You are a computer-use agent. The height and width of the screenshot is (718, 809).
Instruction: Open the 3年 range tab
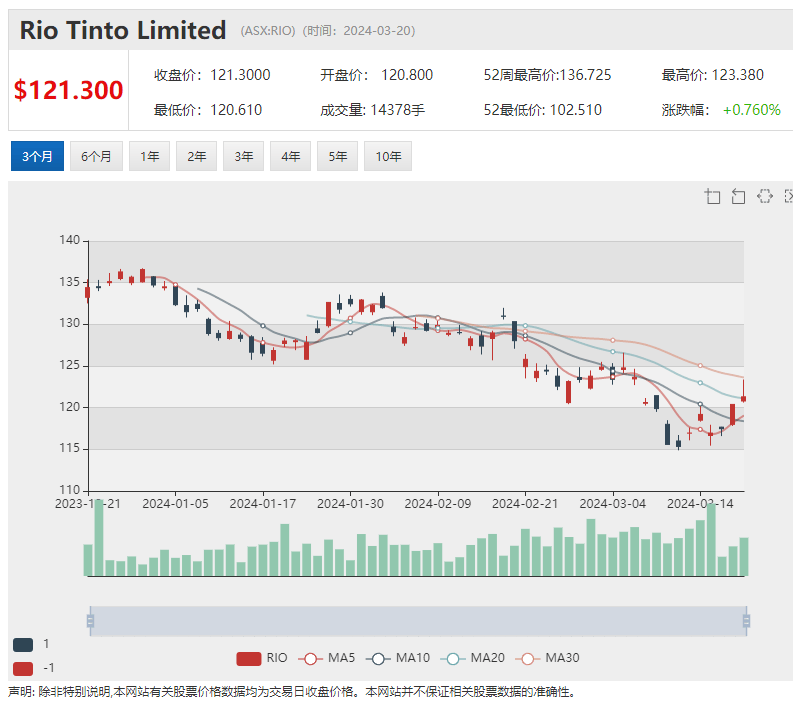coord(244,156)
